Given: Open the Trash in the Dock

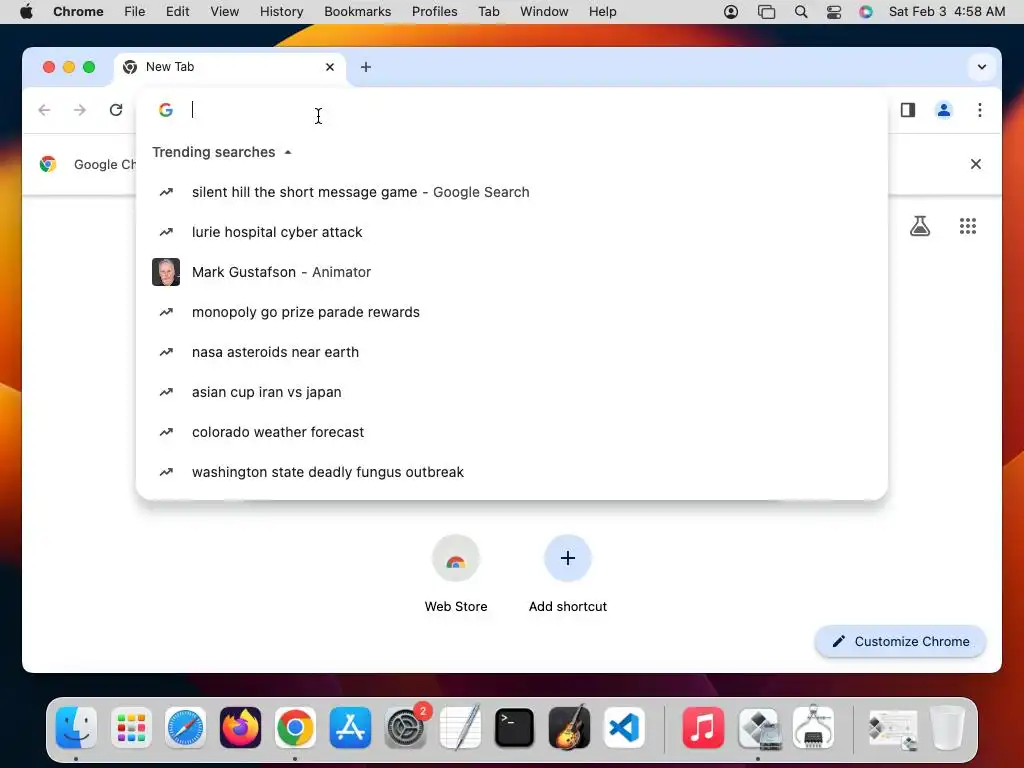Looking at the screenshot, I should (x=947, y=727).
